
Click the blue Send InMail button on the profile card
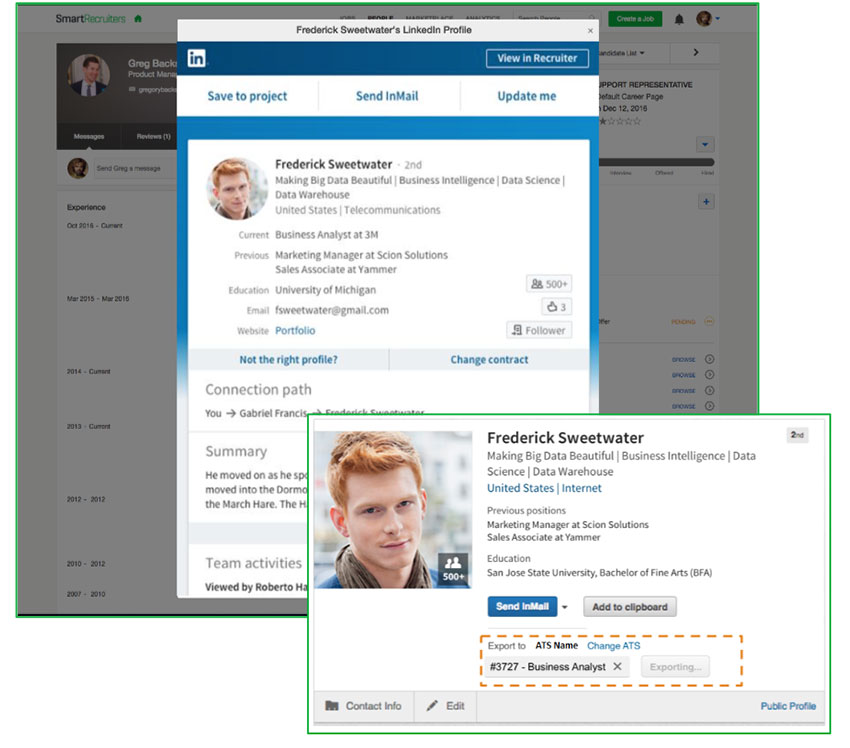(x=522, y=607)
